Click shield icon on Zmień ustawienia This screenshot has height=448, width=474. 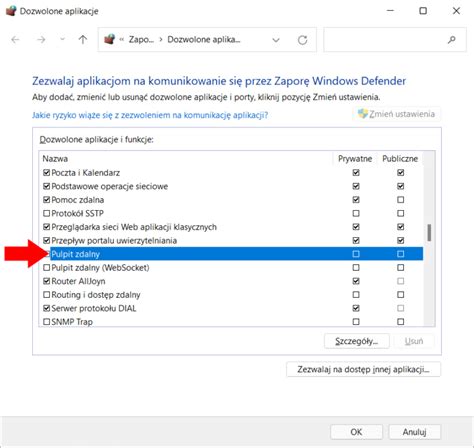tap(363, 113)
